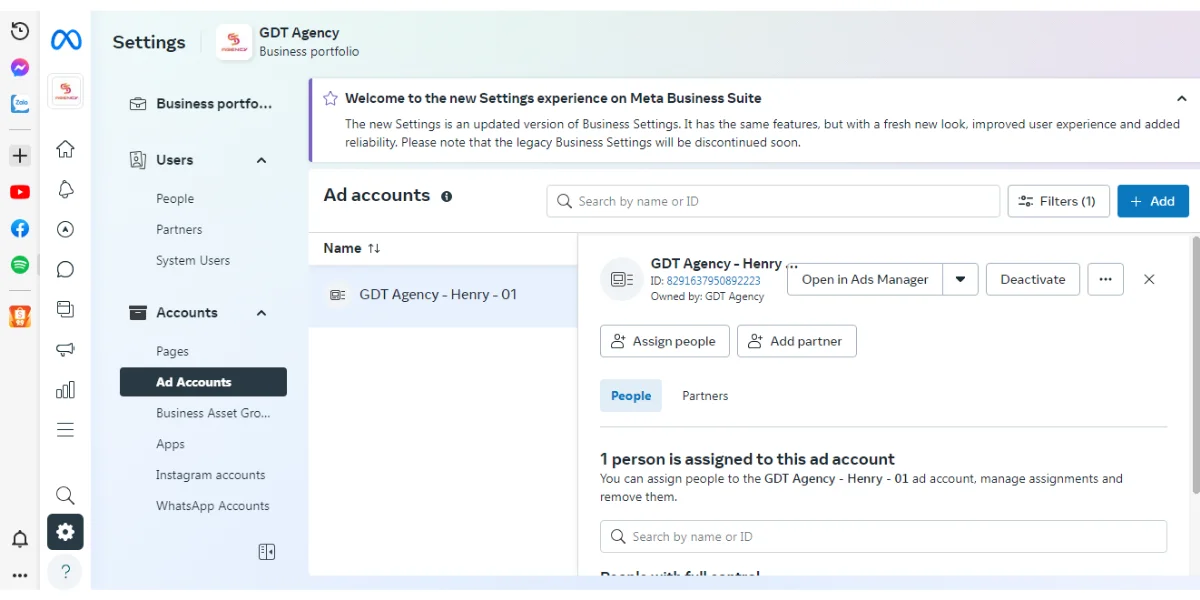Click the Add button

tap(1153, 201)
